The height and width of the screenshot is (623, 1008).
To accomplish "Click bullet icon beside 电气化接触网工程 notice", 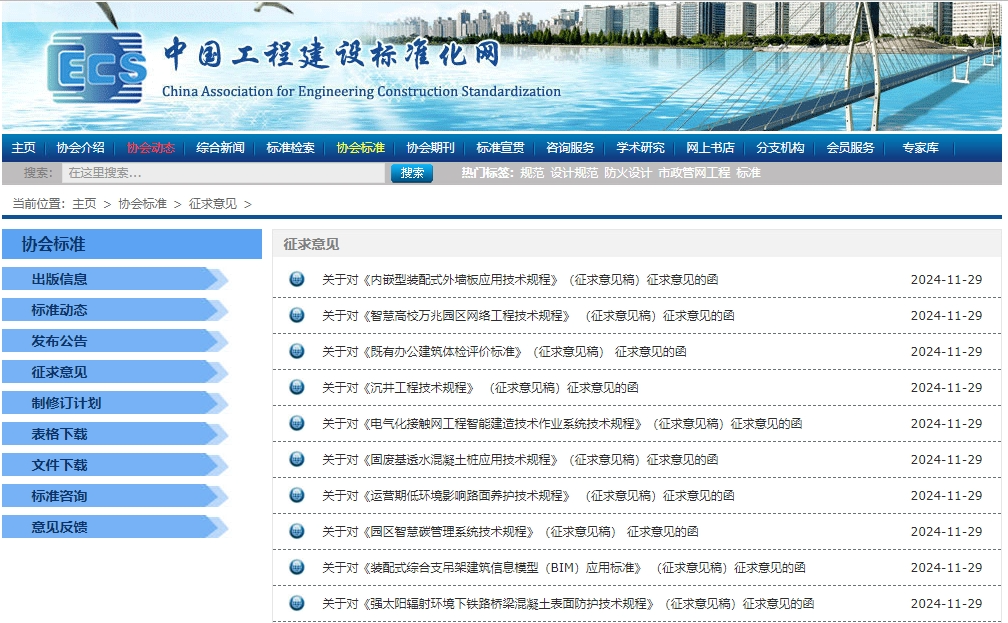I will click(x=297, y=423).
